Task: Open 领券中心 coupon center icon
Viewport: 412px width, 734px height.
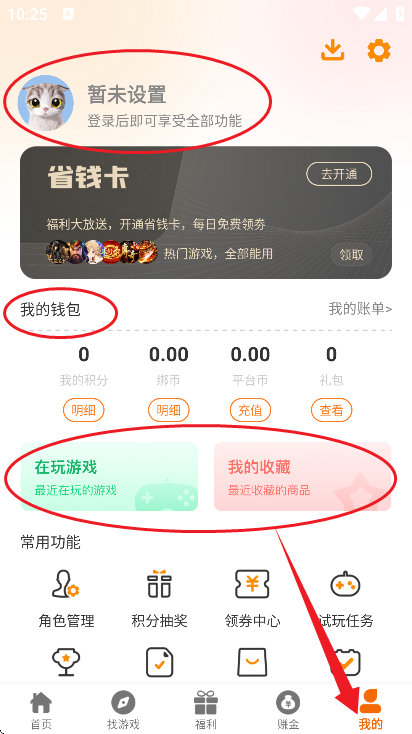Action: [x=252, y=584]
